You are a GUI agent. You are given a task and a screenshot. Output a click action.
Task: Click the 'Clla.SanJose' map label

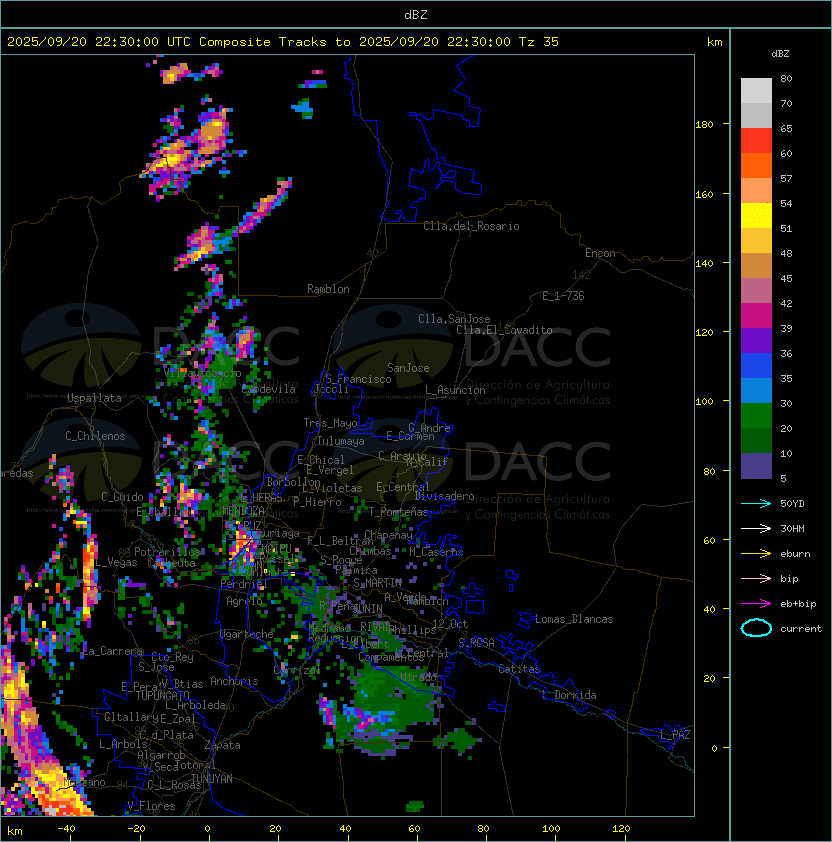click(x=454, y=319)
